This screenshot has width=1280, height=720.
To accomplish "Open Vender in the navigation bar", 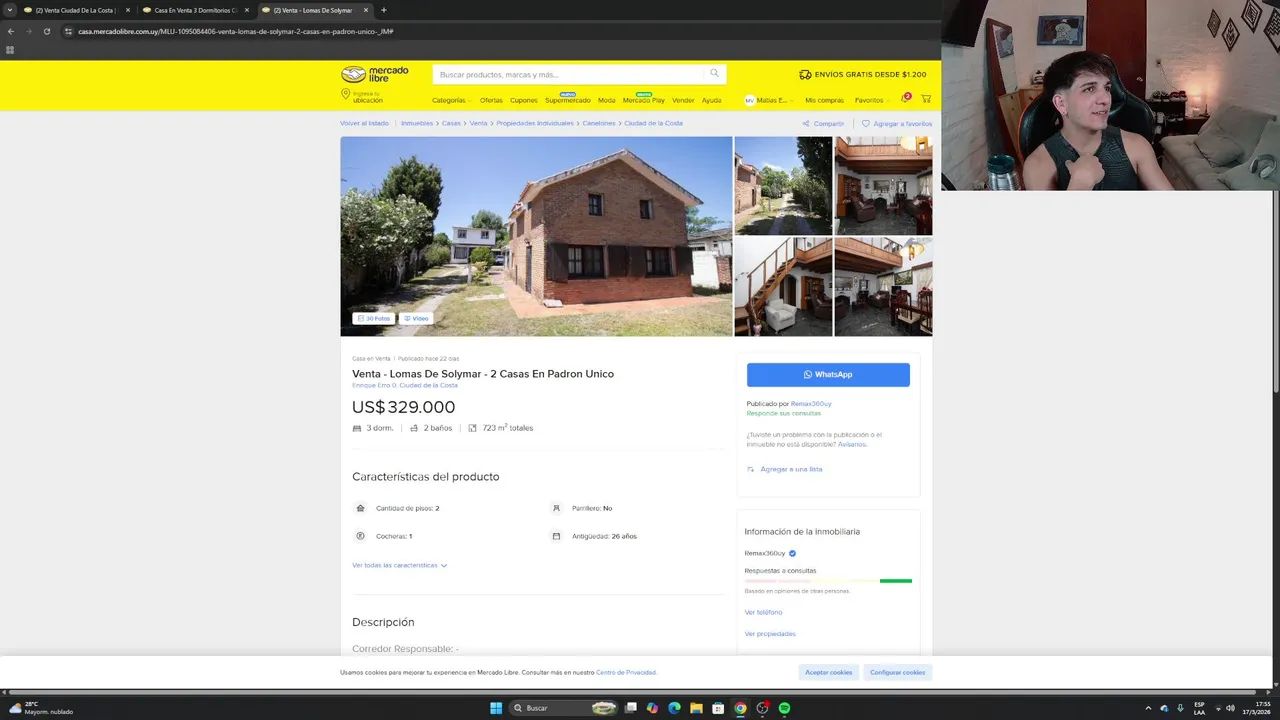I will [683, 100].
